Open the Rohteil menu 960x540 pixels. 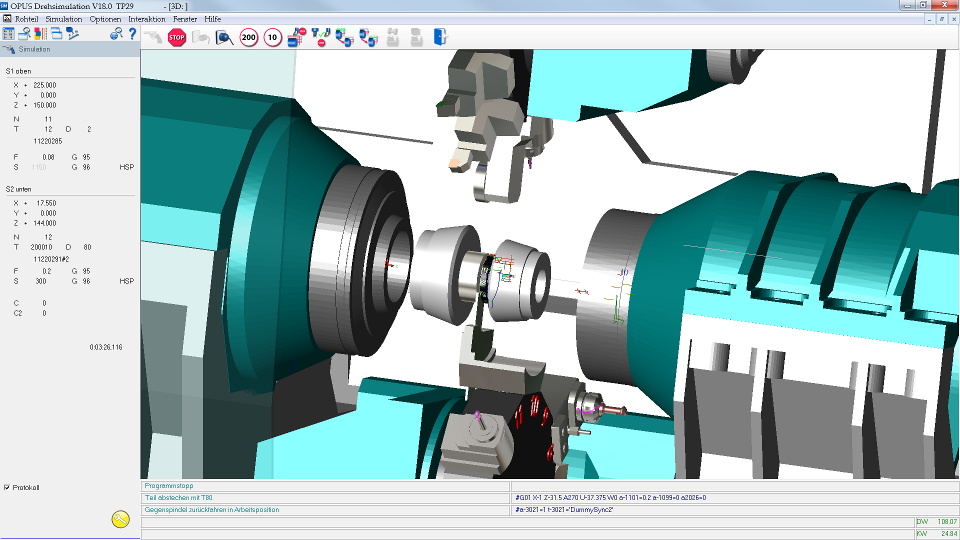tap(26, 19)
